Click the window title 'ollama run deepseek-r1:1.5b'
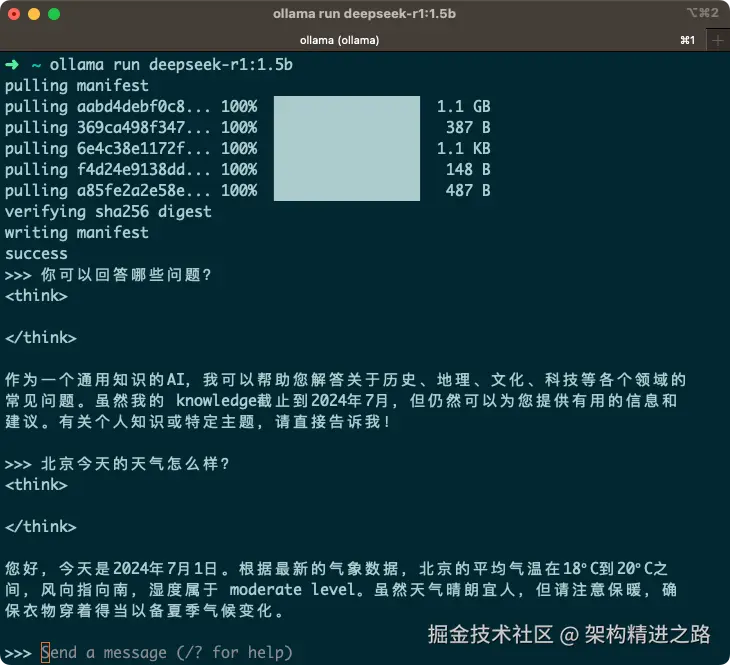The height and width of the screenshot is (665, 730). [x=364, y=14]
